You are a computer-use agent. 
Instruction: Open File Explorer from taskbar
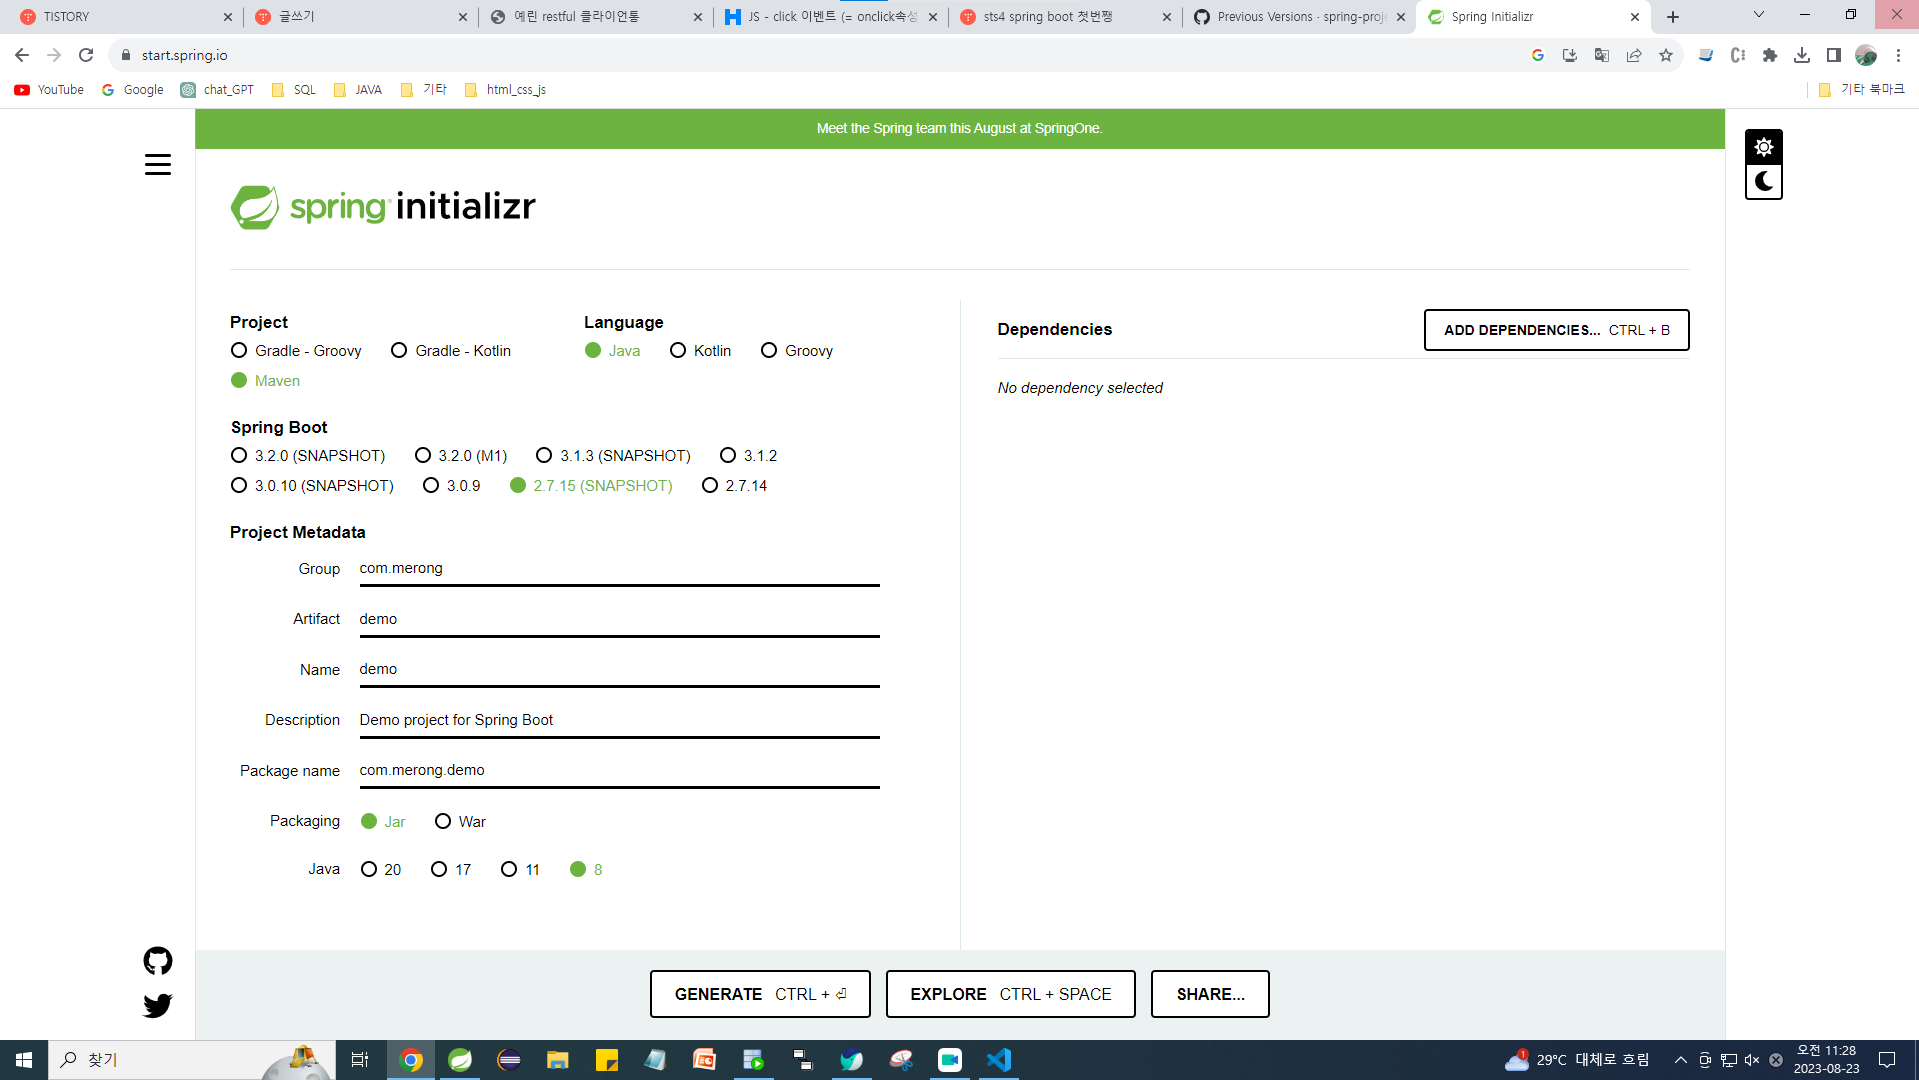558,1060
